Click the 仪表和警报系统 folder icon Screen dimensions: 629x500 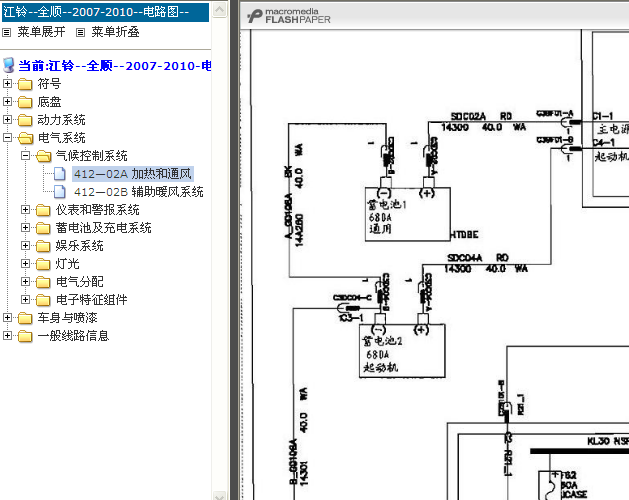click(43, 210)
